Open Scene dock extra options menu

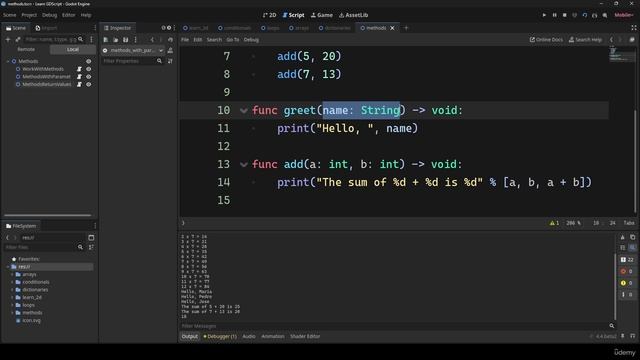(91, 40)
